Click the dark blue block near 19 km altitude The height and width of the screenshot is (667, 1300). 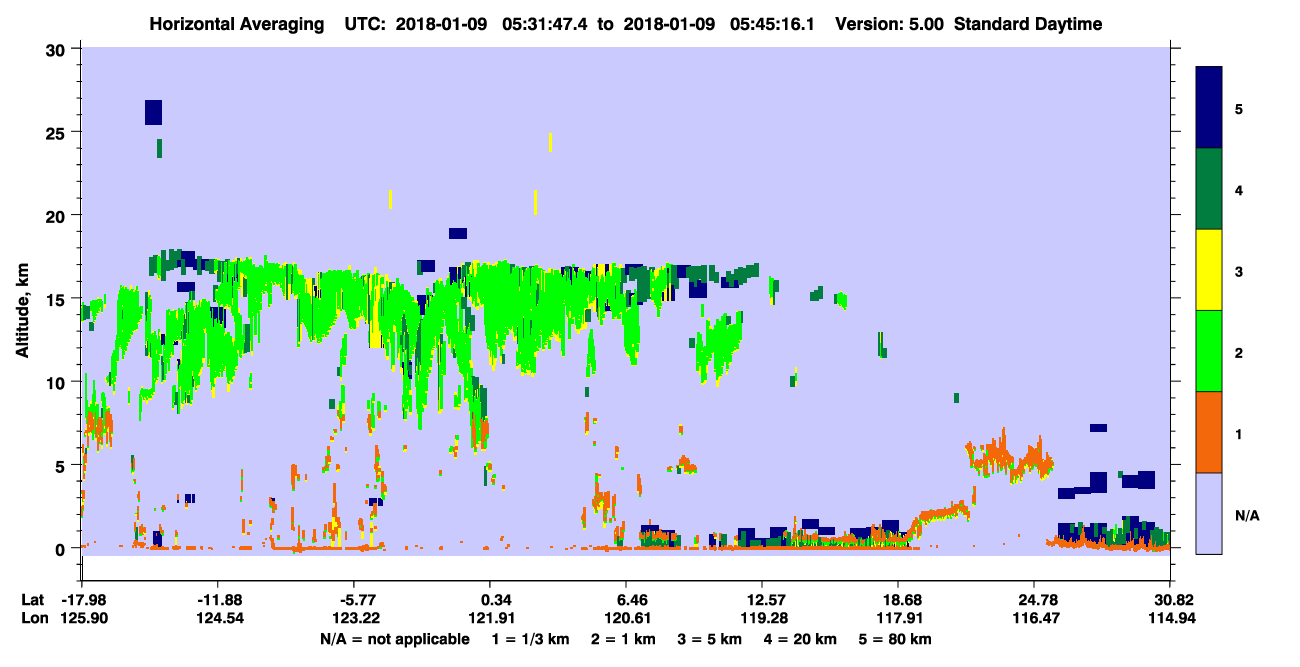point(458,233)
